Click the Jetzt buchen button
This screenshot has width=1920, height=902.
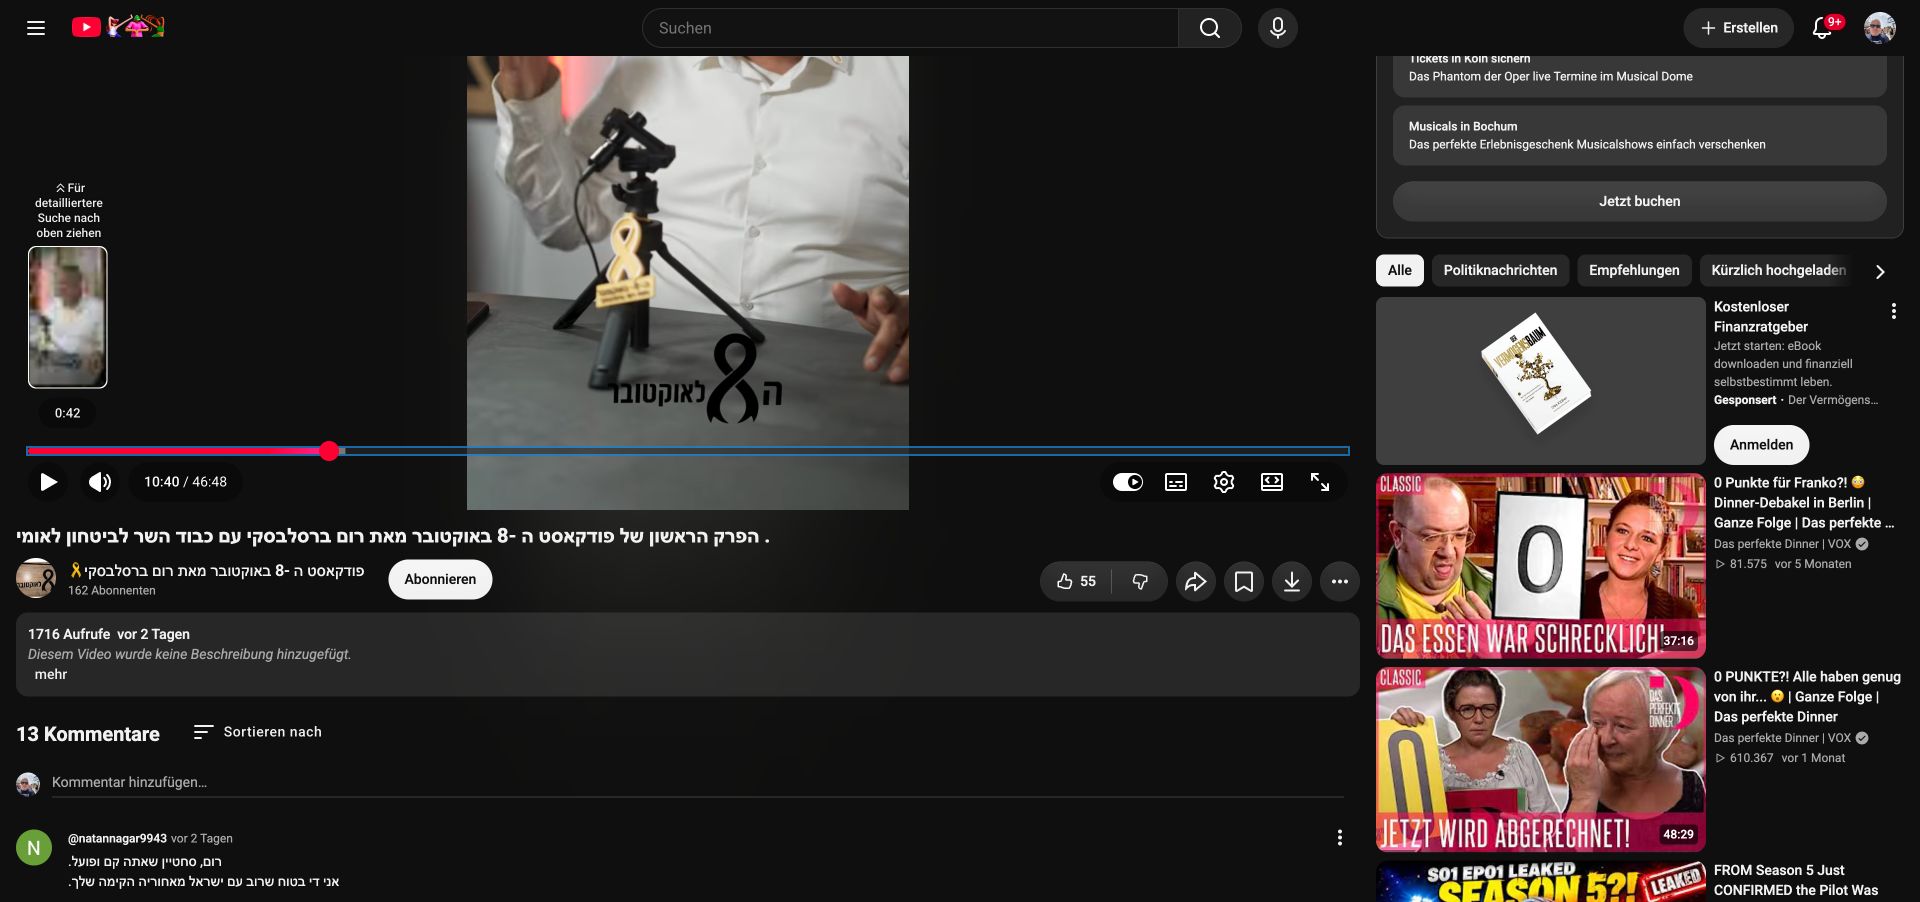click(x=1640, y=201)
